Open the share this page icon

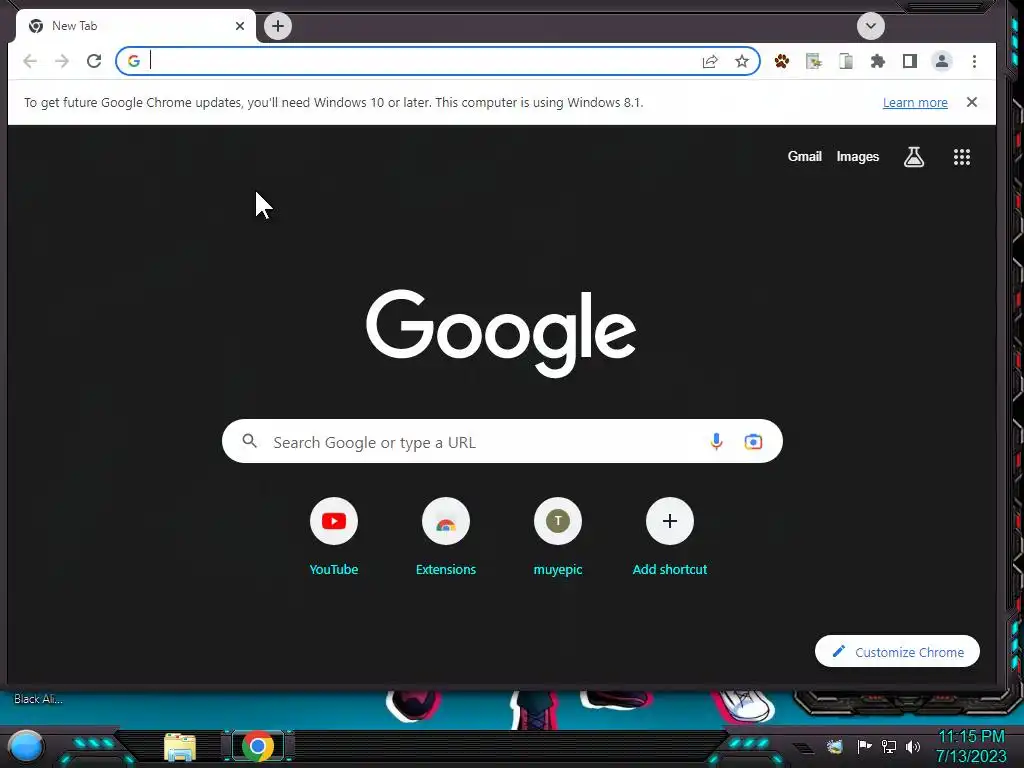pyautogui.click(x=710, y=61)
